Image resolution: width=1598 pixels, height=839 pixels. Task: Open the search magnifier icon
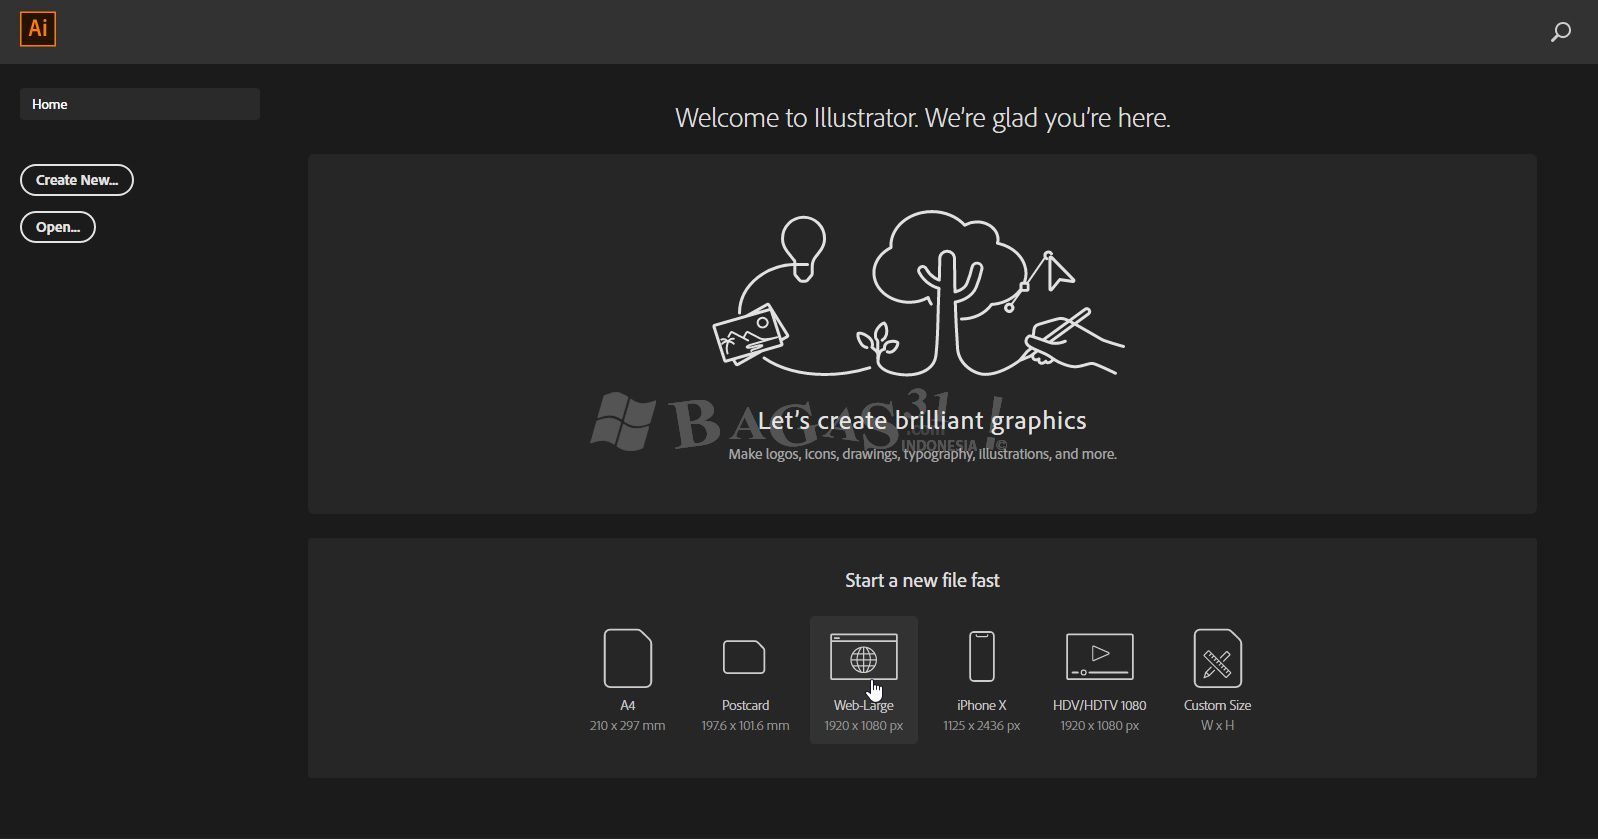point(1560,32)
